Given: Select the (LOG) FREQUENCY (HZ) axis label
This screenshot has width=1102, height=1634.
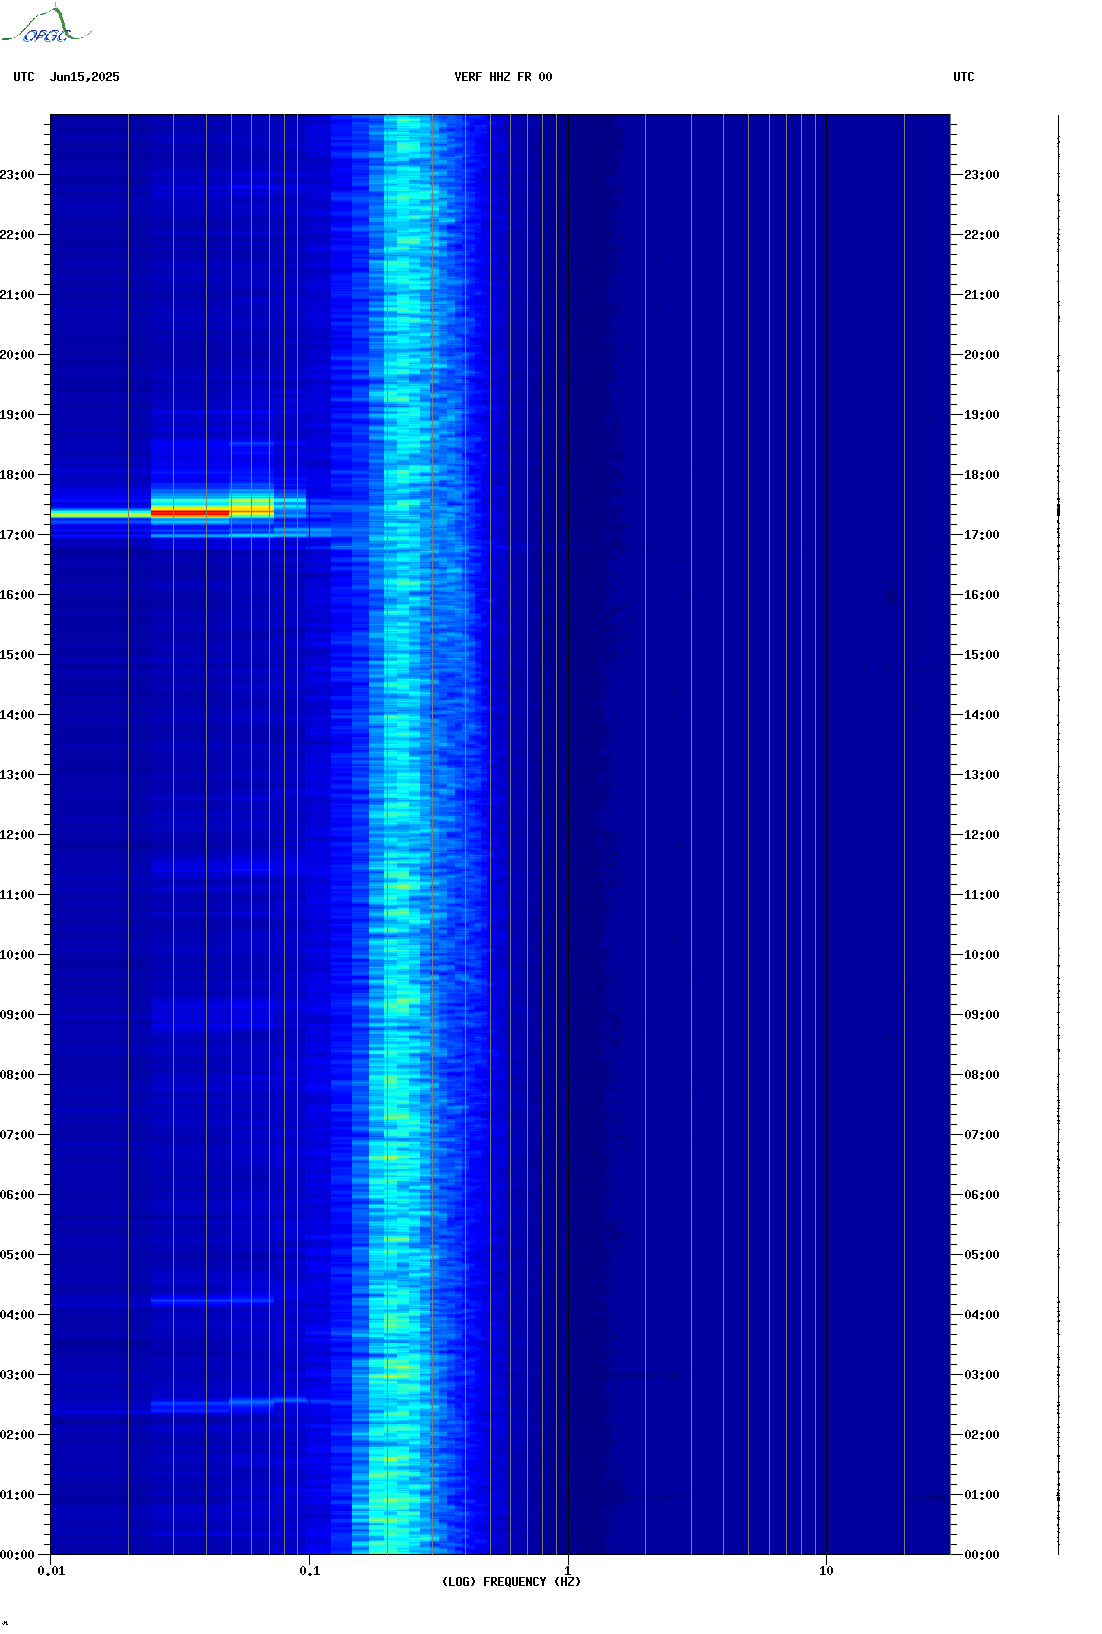Looking at the screenshot, I should coord(511,1582).
